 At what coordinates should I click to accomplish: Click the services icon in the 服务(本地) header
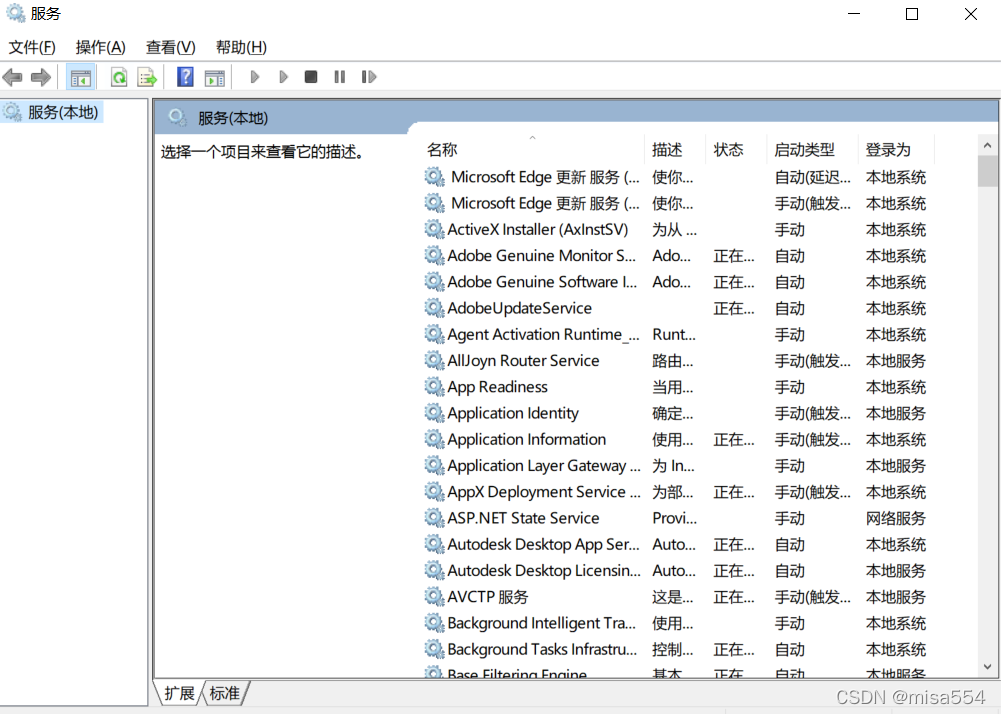tap(177, 118)
